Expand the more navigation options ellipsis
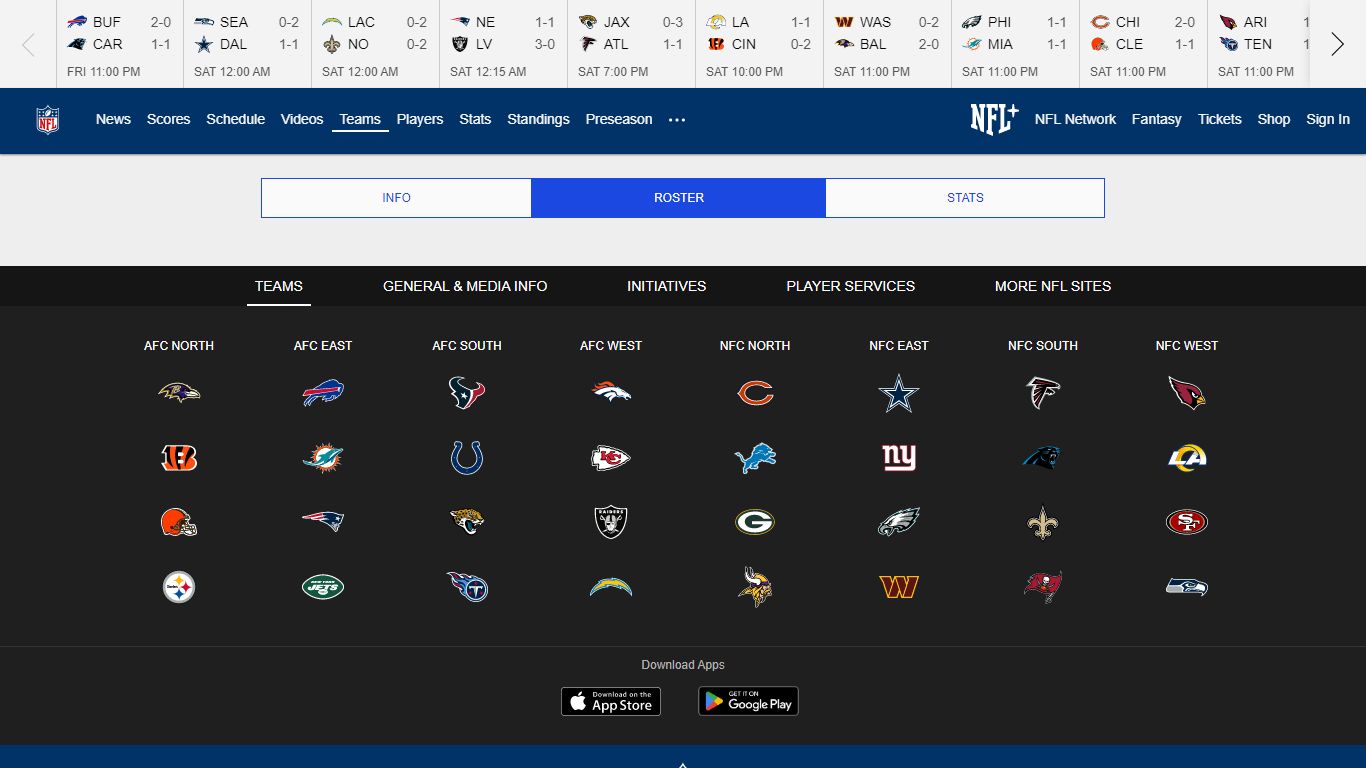This screenshot has height=768, width=1366. point(677,120)
